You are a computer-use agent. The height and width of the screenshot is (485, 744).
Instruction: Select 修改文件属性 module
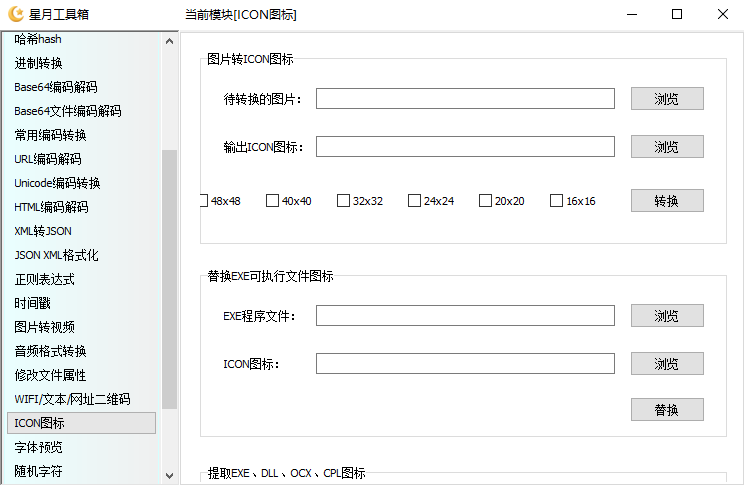[x=50, y=375]
